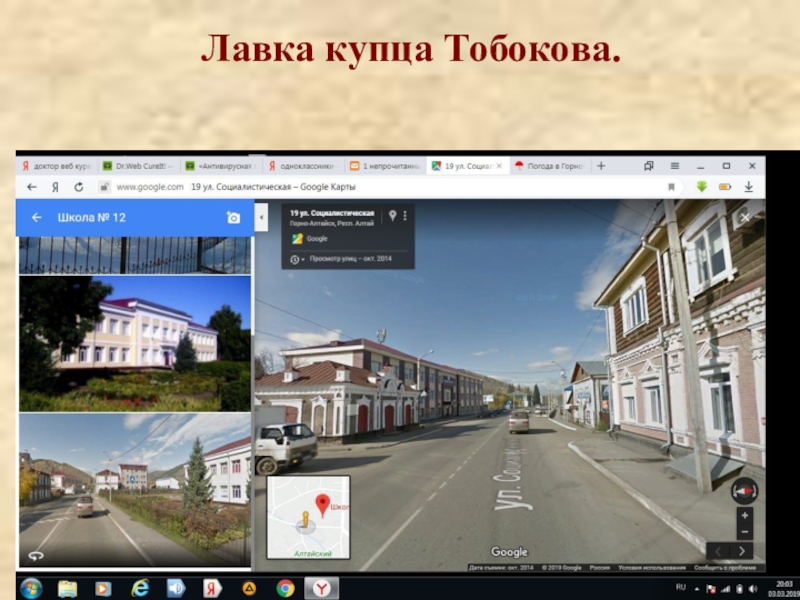
Task: Click the RU language indicator
Action: click(x=681, y=587)
